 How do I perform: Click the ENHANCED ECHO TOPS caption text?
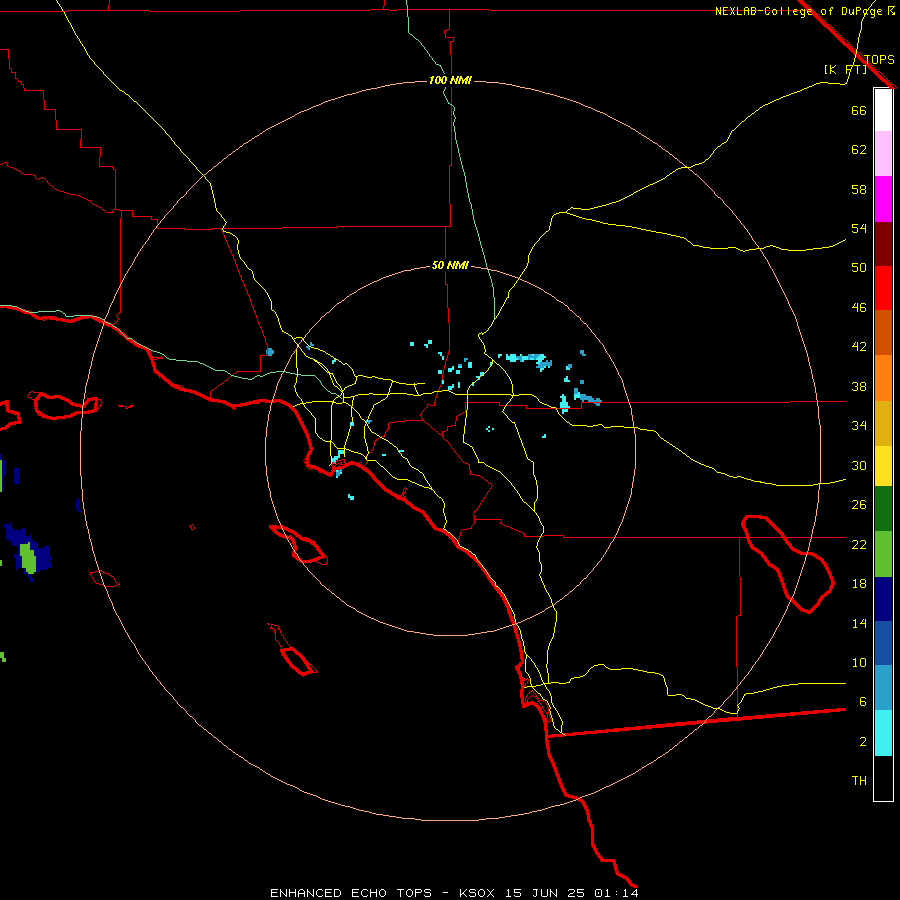click(351, 893)
